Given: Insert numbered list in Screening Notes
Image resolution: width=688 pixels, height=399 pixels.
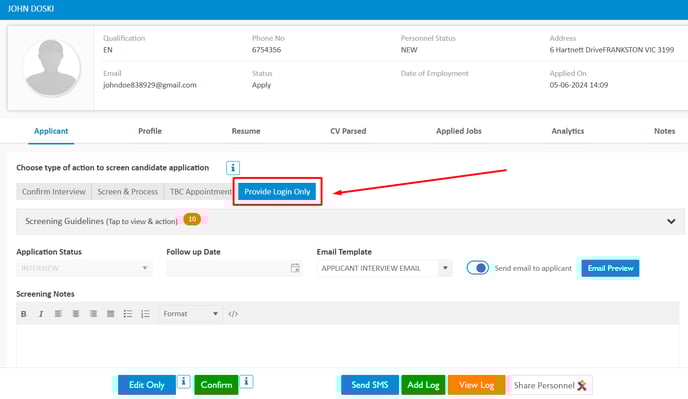Looking at the screenshot, I should point(145,314).
